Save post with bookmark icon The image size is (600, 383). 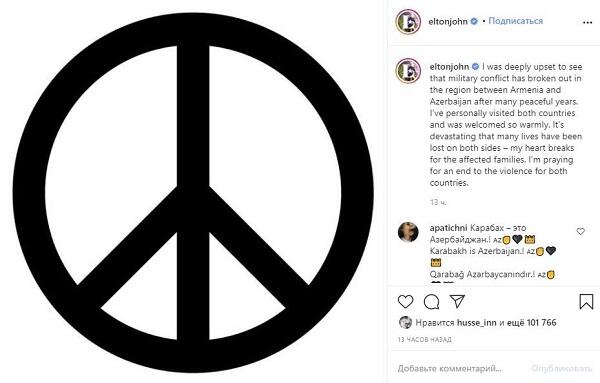(586, 302)
